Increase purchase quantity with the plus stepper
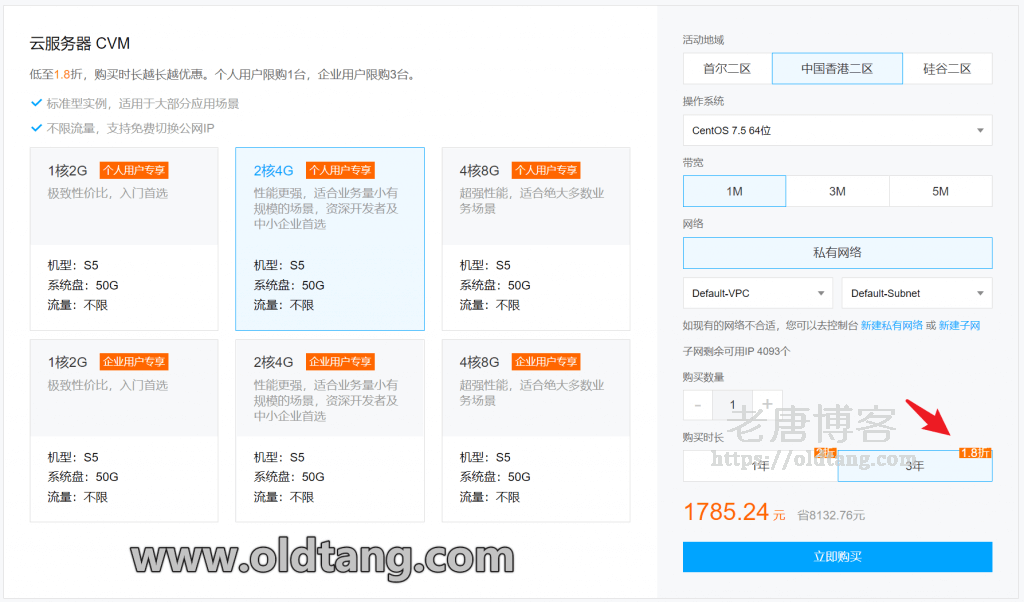This screenshot has height=602, width=1024. (767, 405)
